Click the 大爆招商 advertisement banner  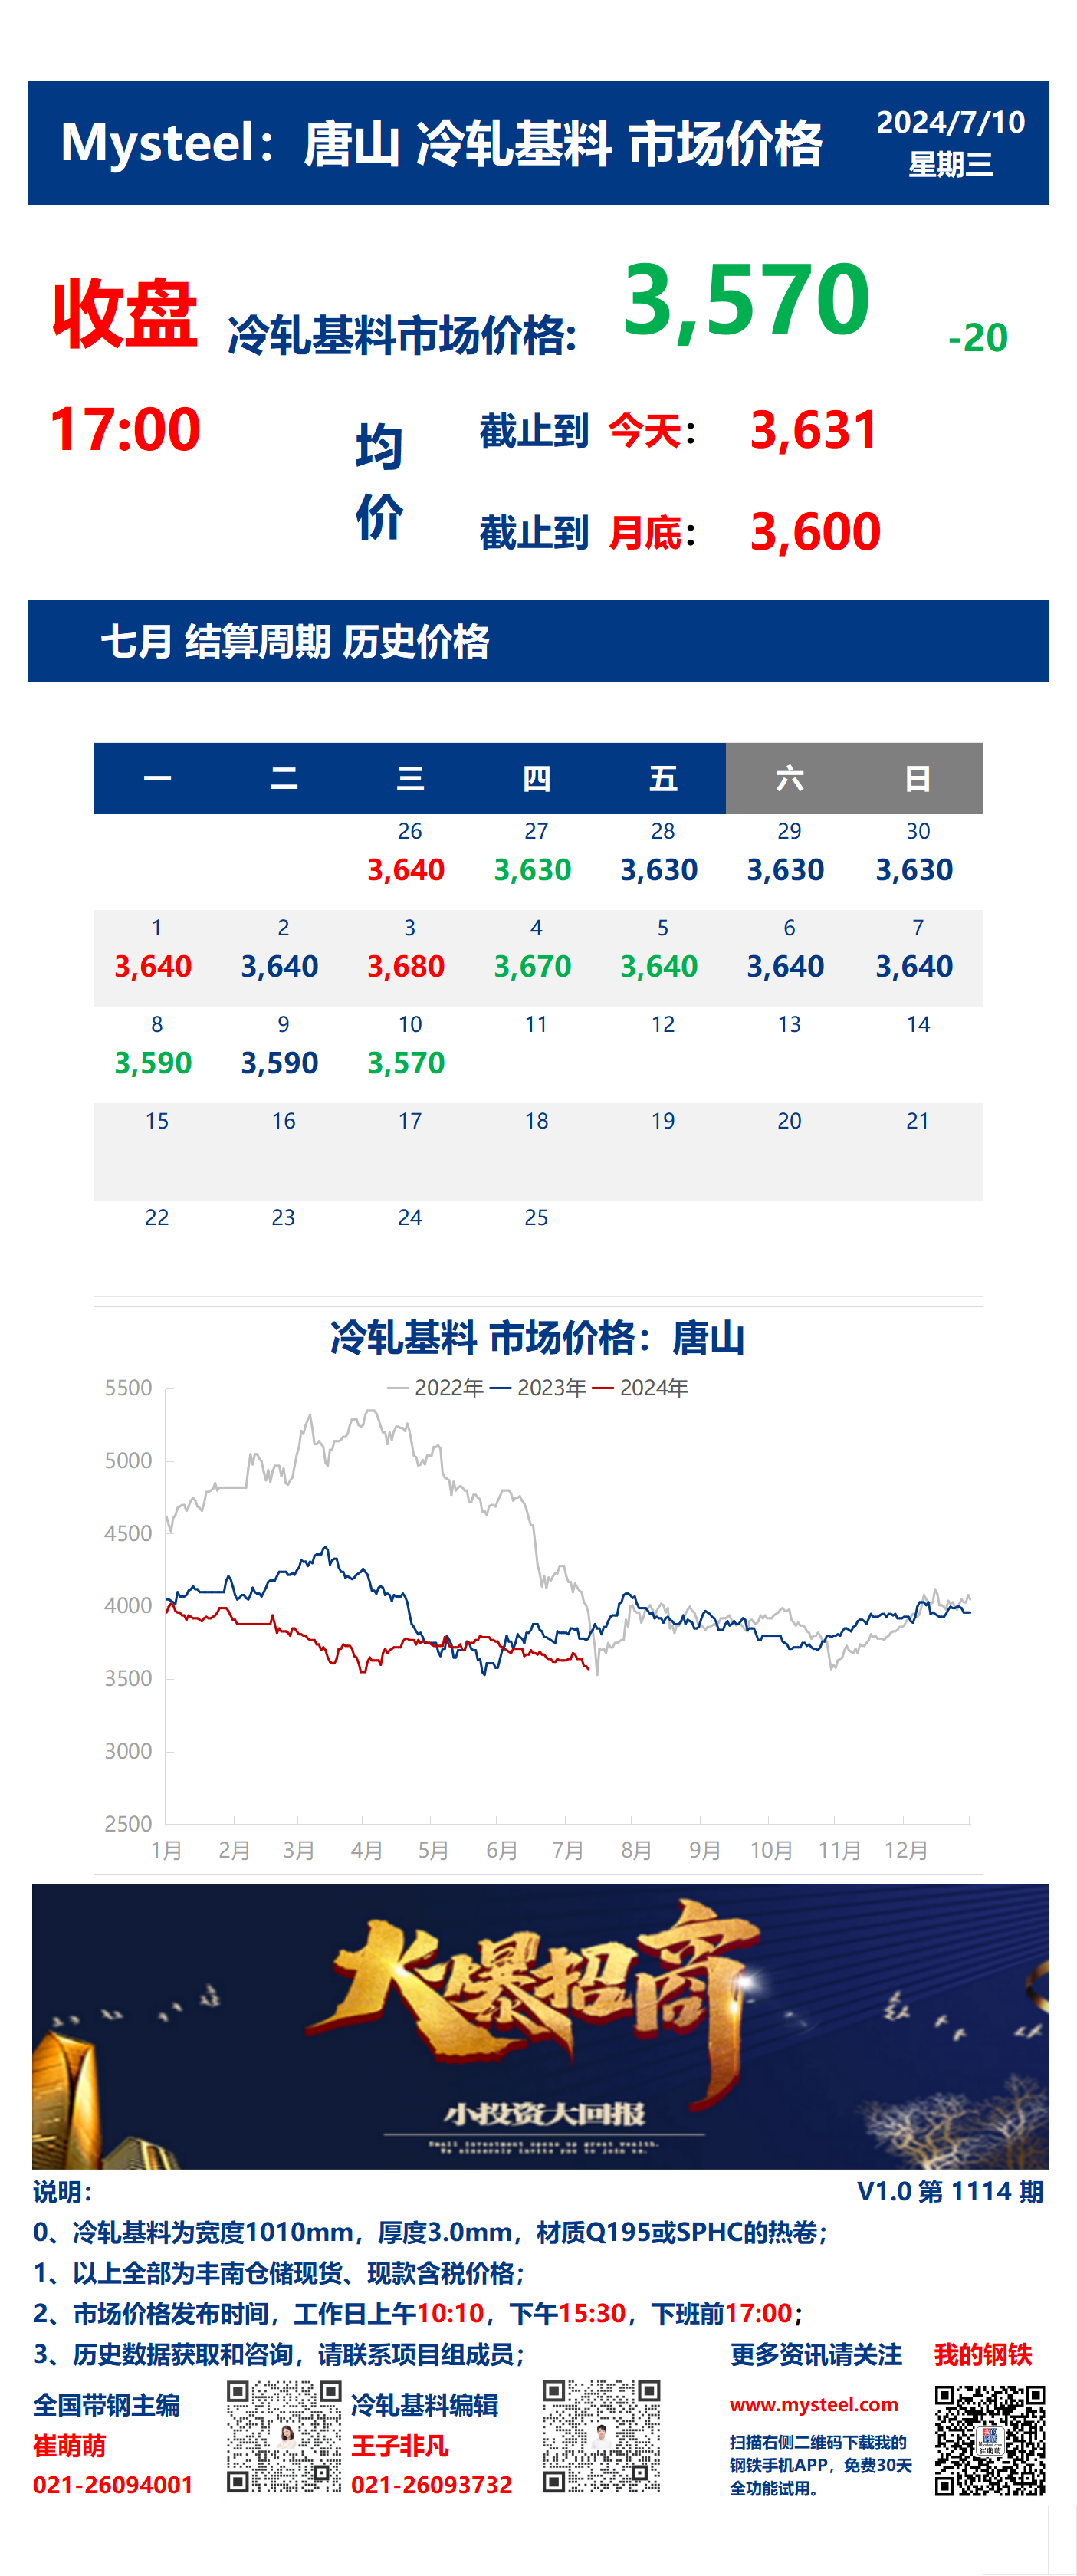tap(540, 2026)
